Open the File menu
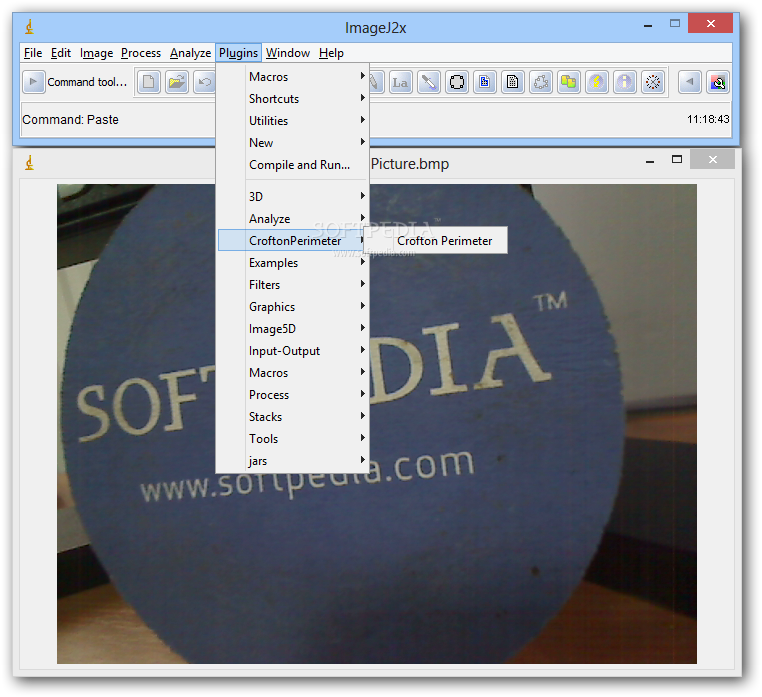This screenshot has width=762, height=697. 33,53
